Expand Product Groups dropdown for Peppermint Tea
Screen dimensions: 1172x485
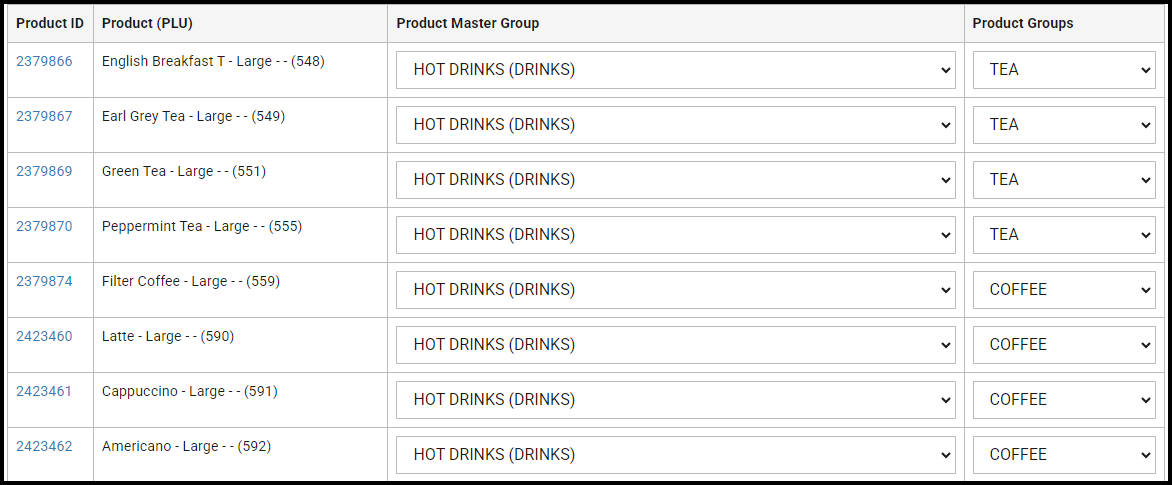tap(1063, 235)
